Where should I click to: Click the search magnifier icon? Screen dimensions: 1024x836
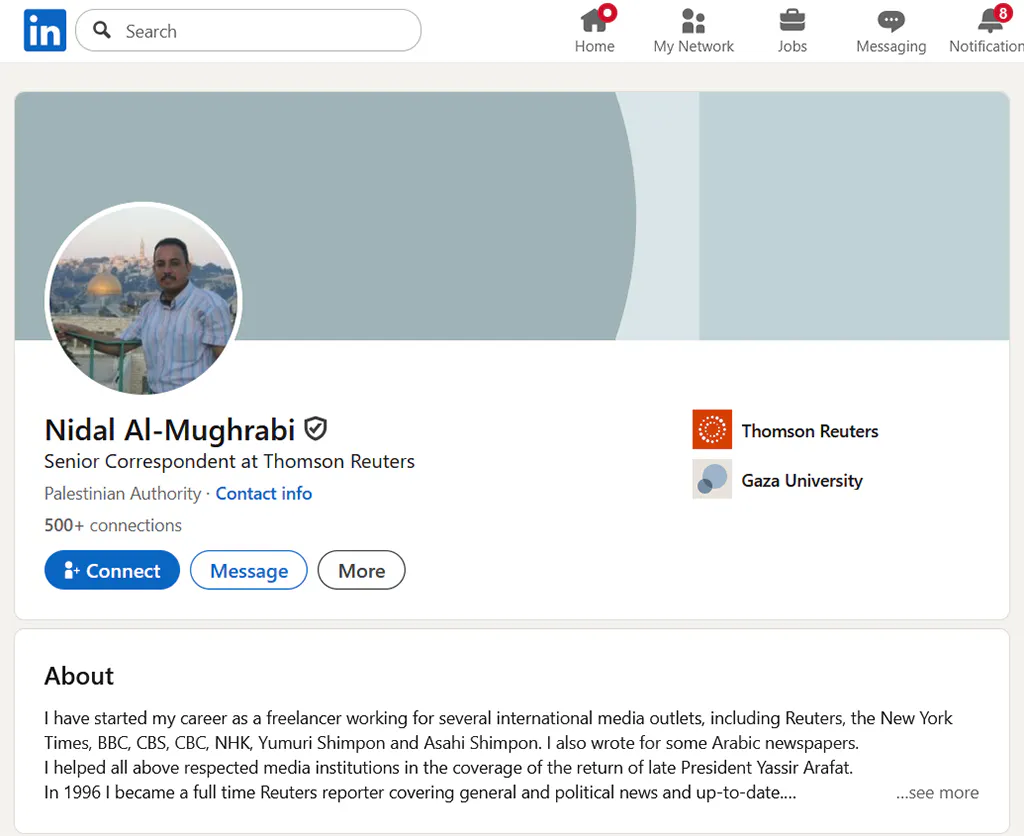pos(101,30)
